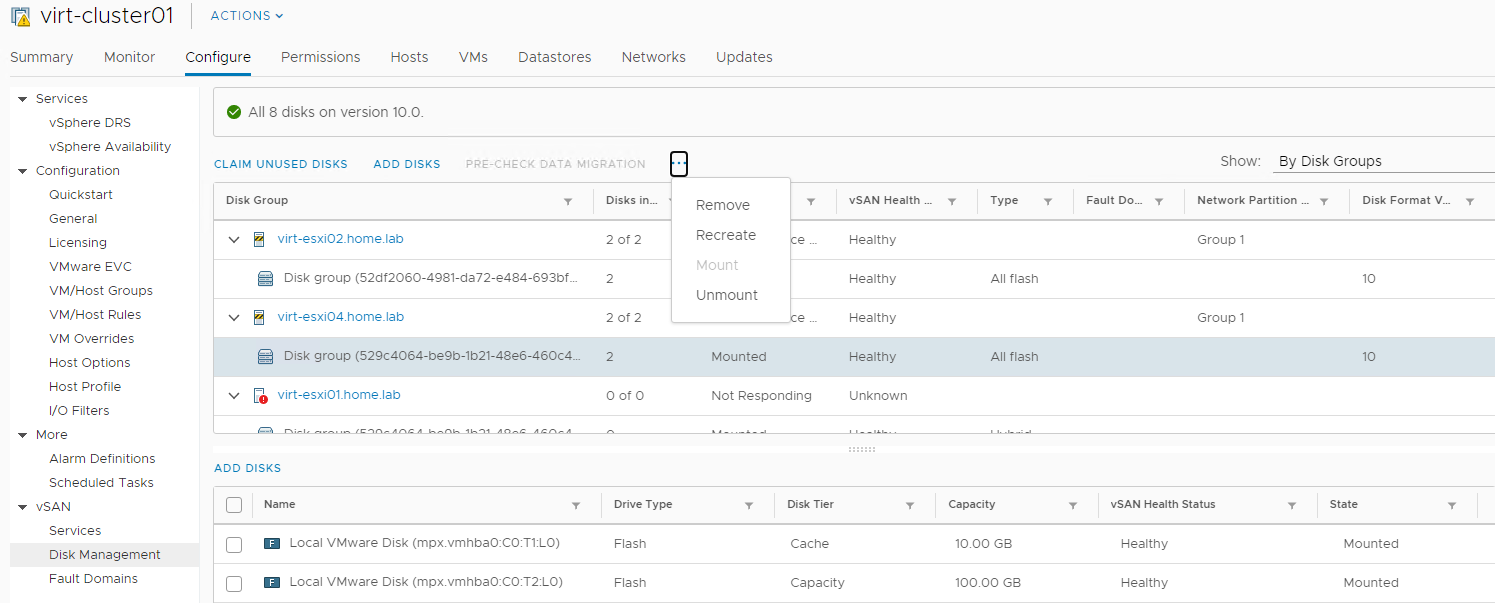Collapse the vSAN tree section
Image resolution: width=1495 pixels, height=603 pixels.
[x=22, y=507]
